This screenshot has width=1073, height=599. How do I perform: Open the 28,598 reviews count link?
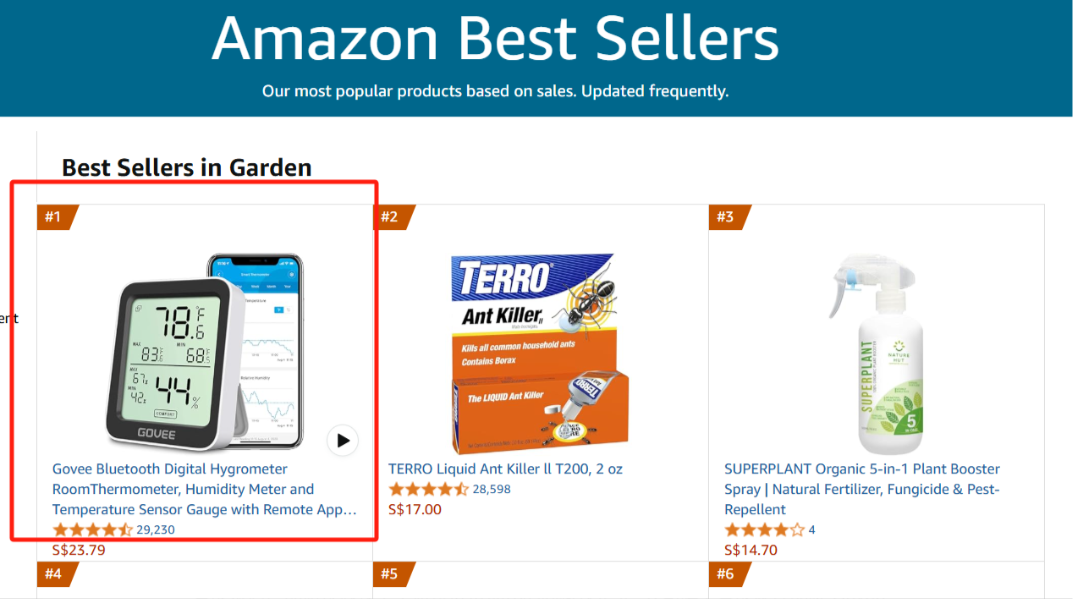pyautogui.click(x=491, y=489)
